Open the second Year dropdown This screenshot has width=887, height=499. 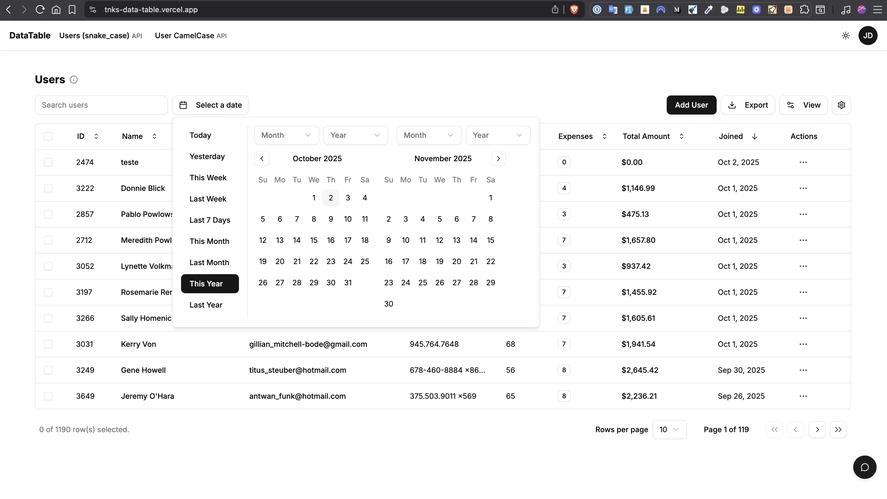point(497,135)
